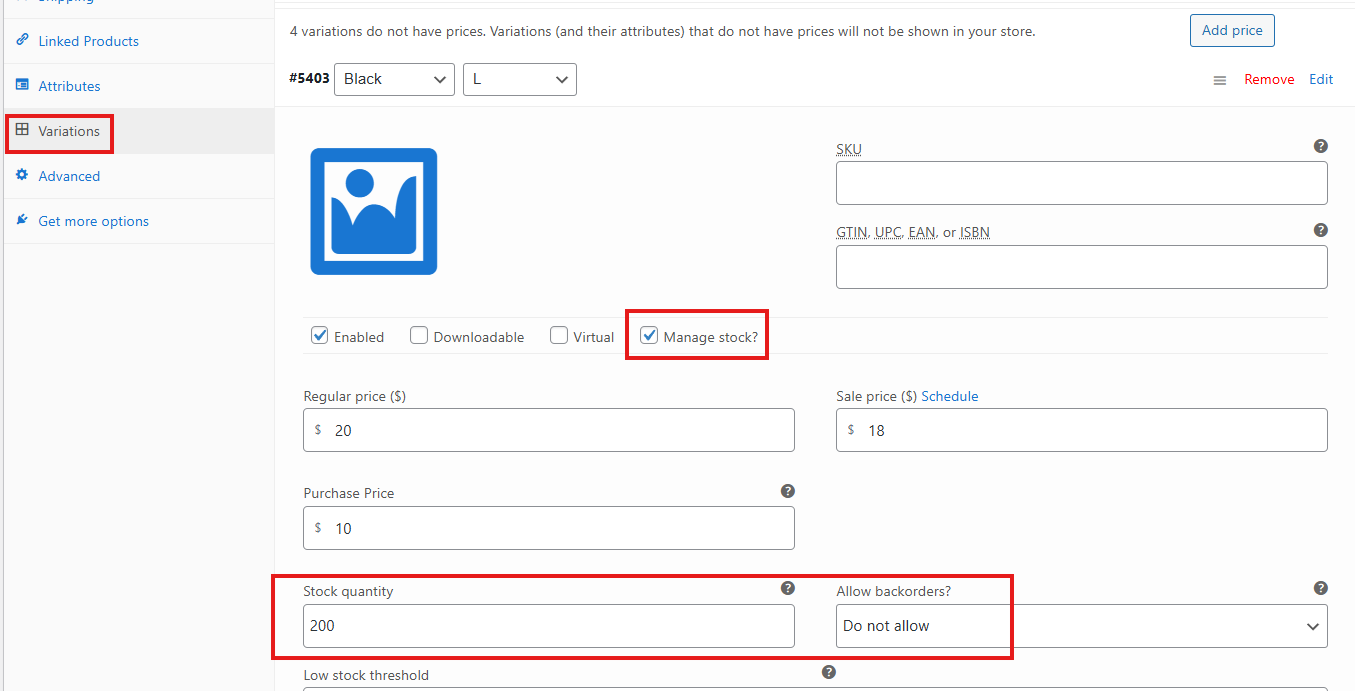Click the Sale price field

click(x=1082, y=430)
